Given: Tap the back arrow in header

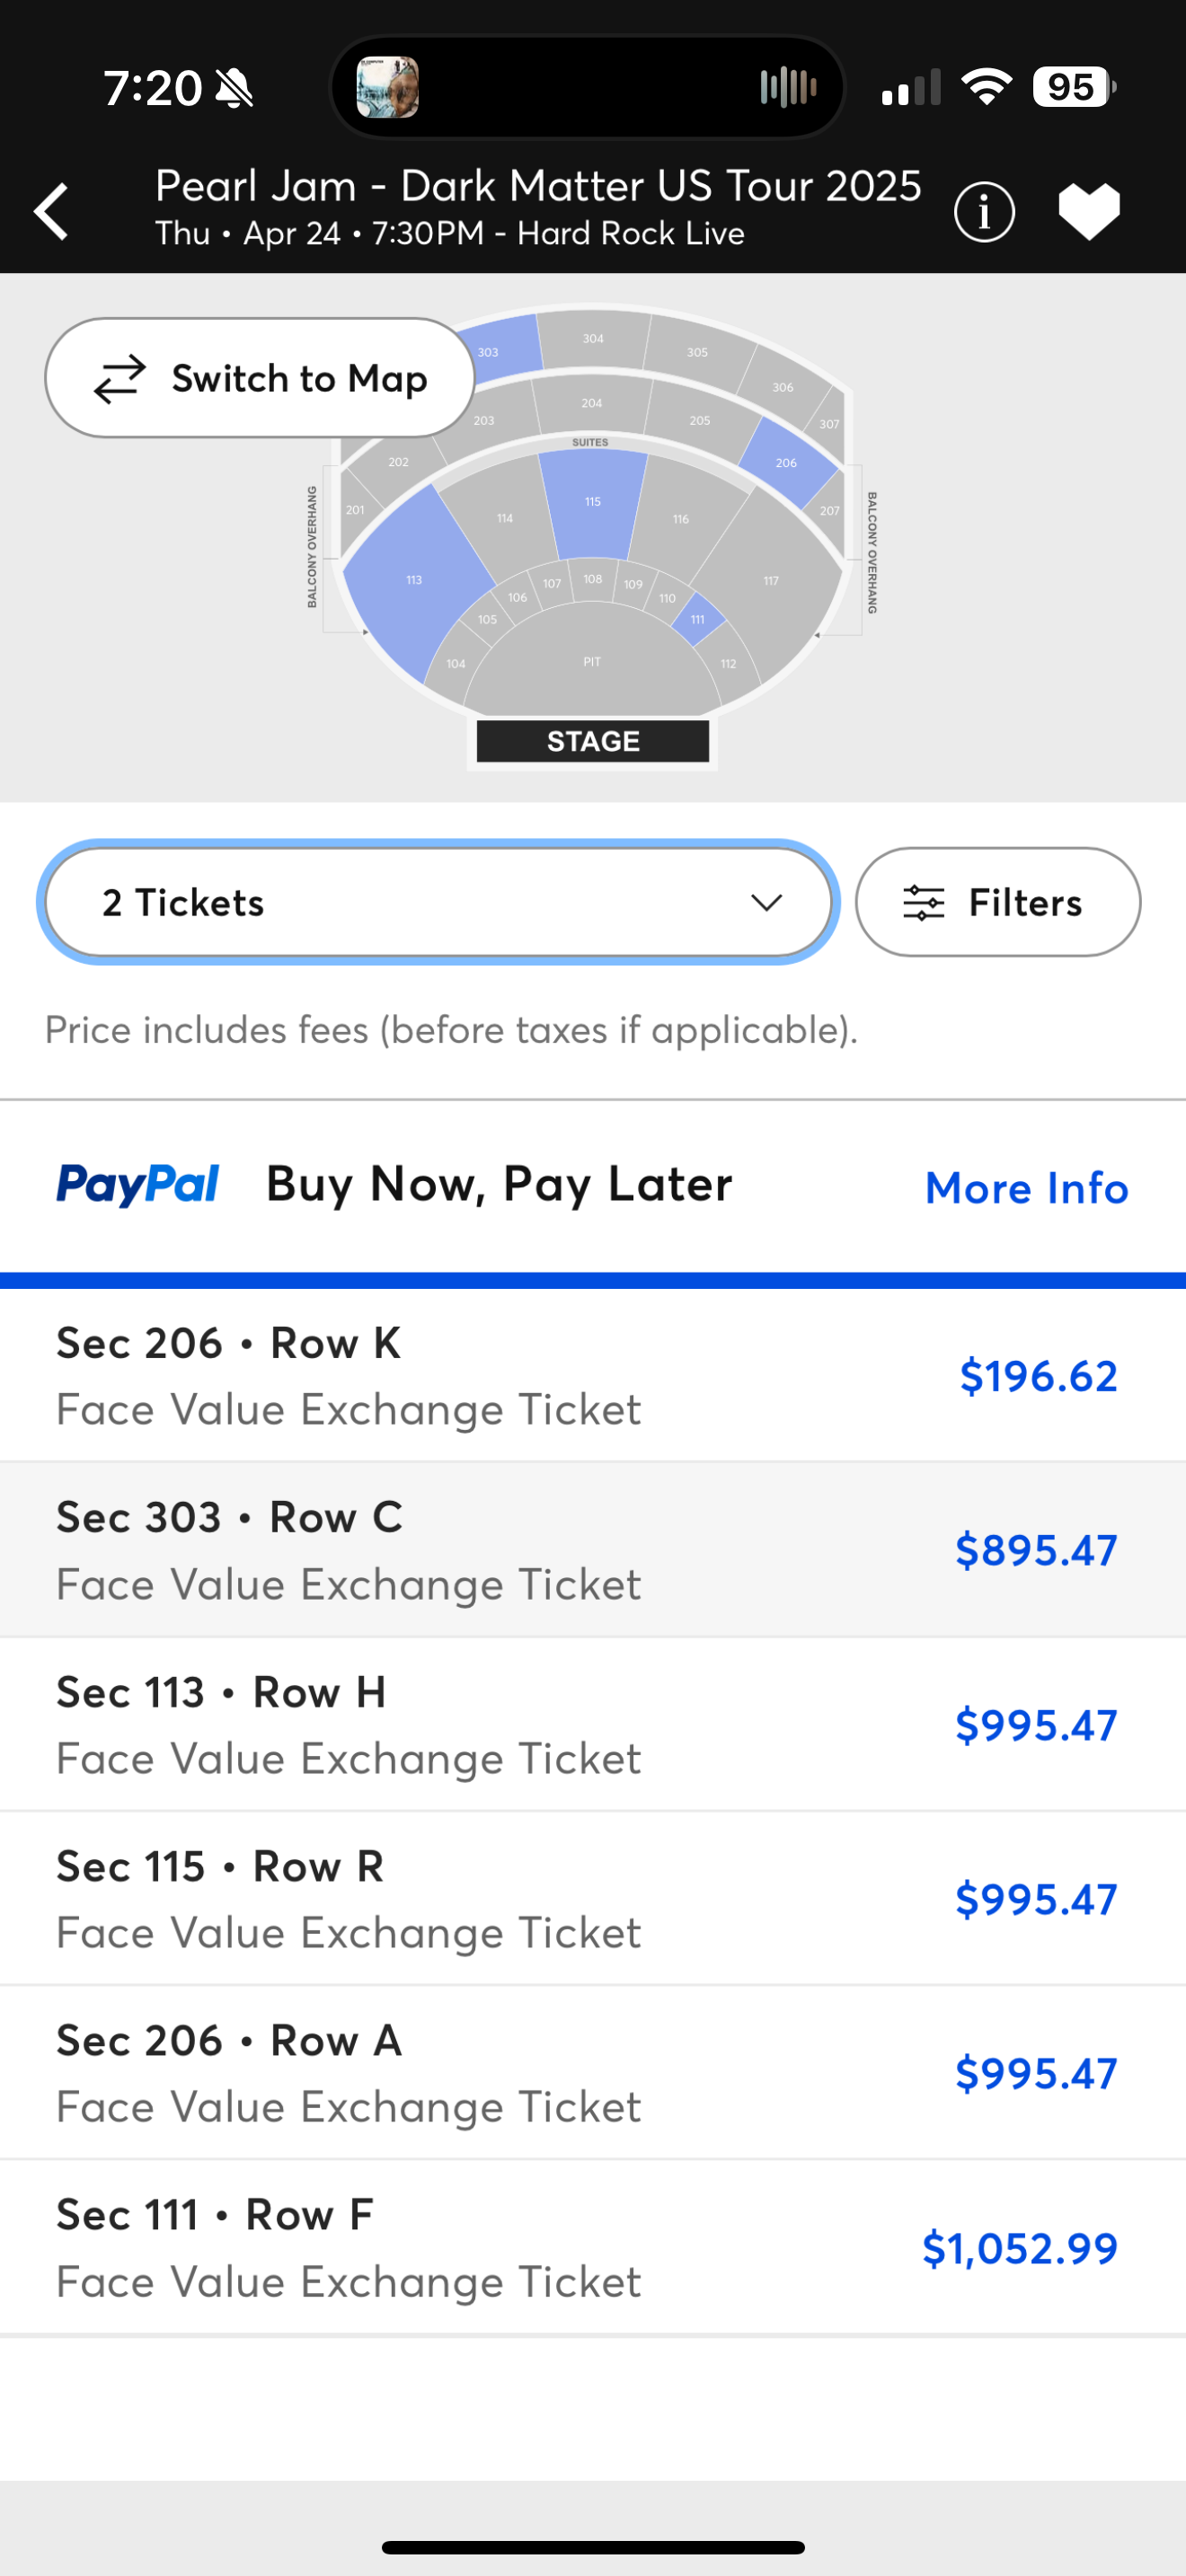Looking at the screenshot, I should click(x=52, y=211).
